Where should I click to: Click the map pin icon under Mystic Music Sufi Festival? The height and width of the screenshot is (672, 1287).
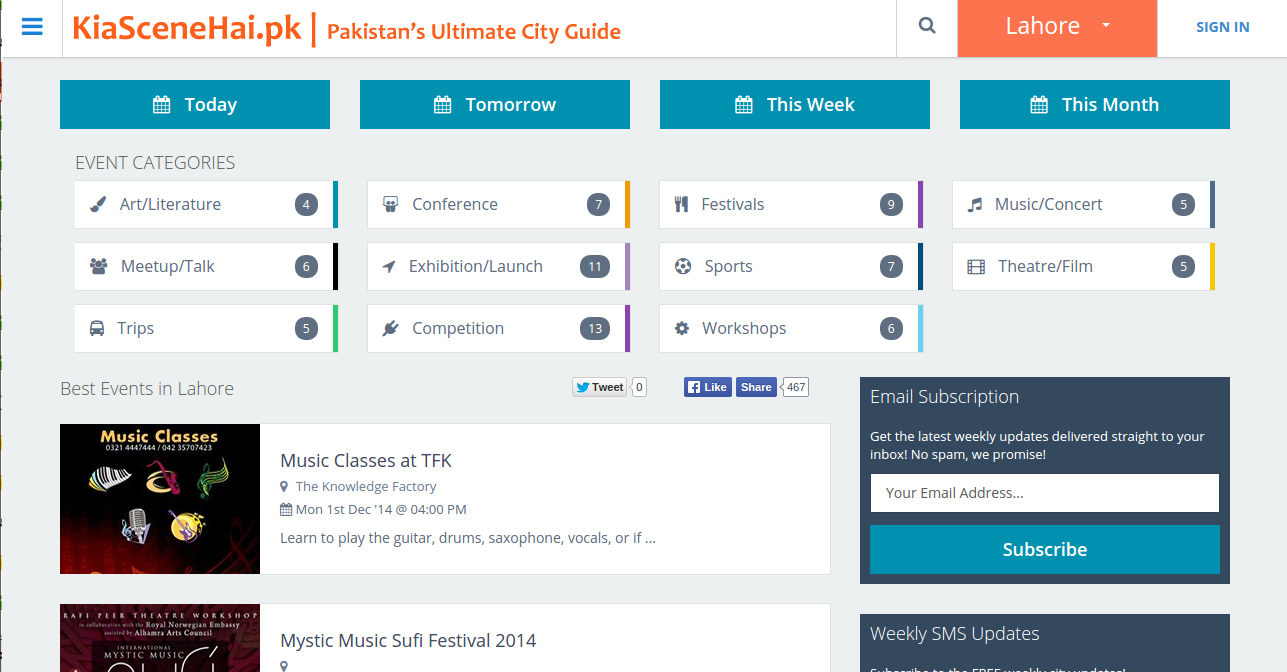(x=284, y=666)
